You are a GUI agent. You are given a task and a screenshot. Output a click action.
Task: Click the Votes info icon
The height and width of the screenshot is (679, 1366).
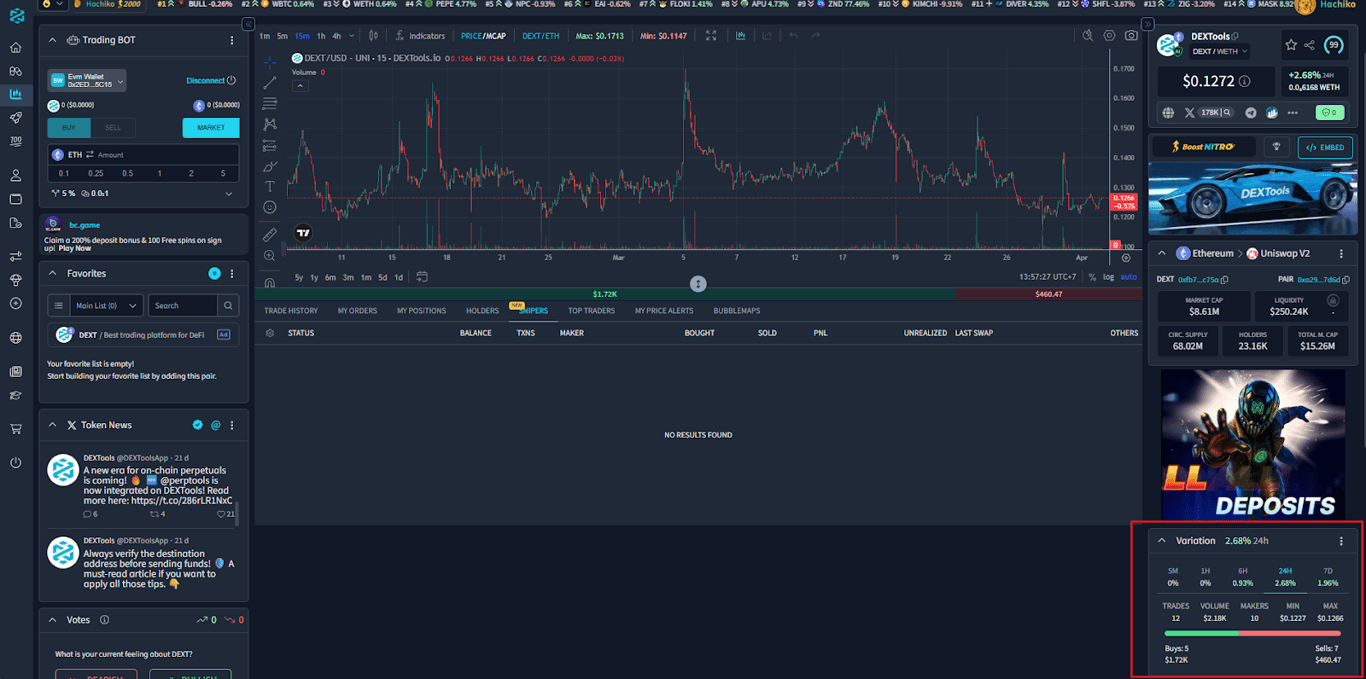(105, 620)
